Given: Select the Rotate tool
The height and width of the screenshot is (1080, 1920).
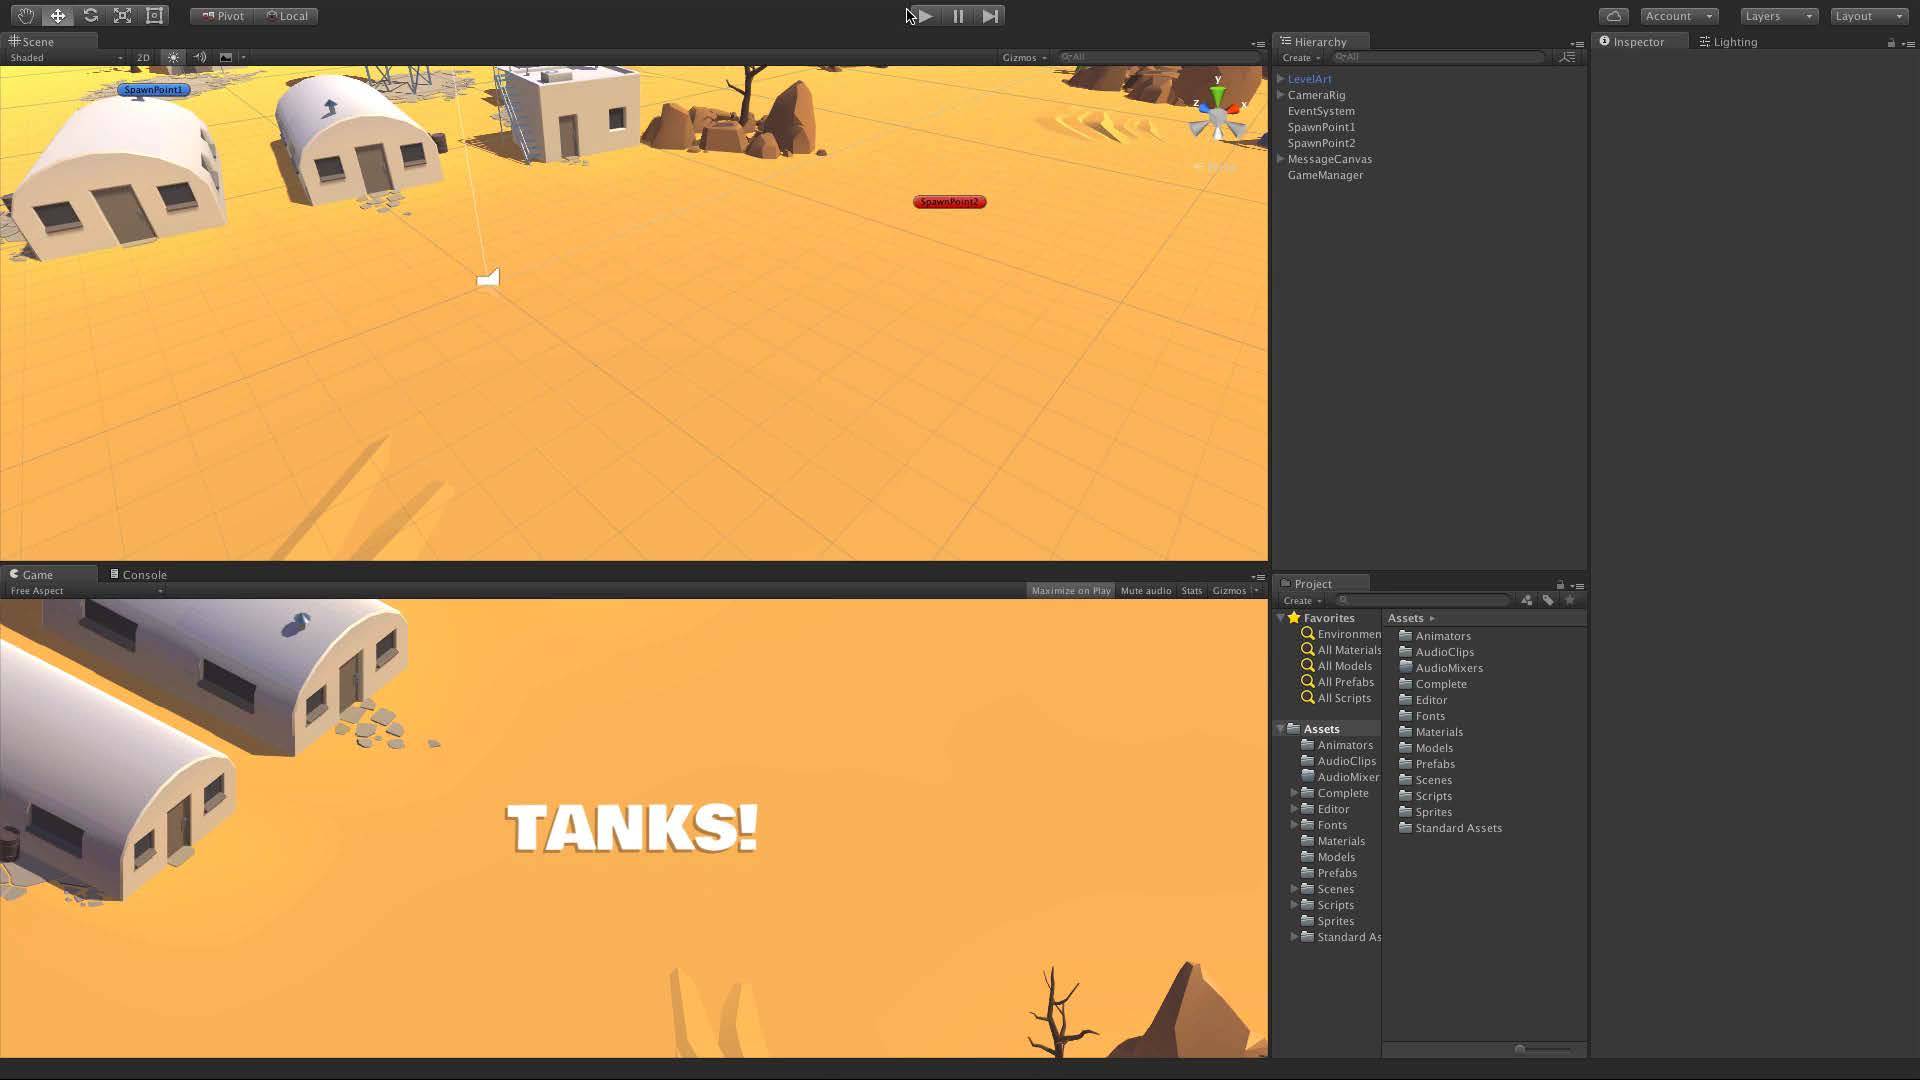Looking at the screenshot, I should 90,16.
